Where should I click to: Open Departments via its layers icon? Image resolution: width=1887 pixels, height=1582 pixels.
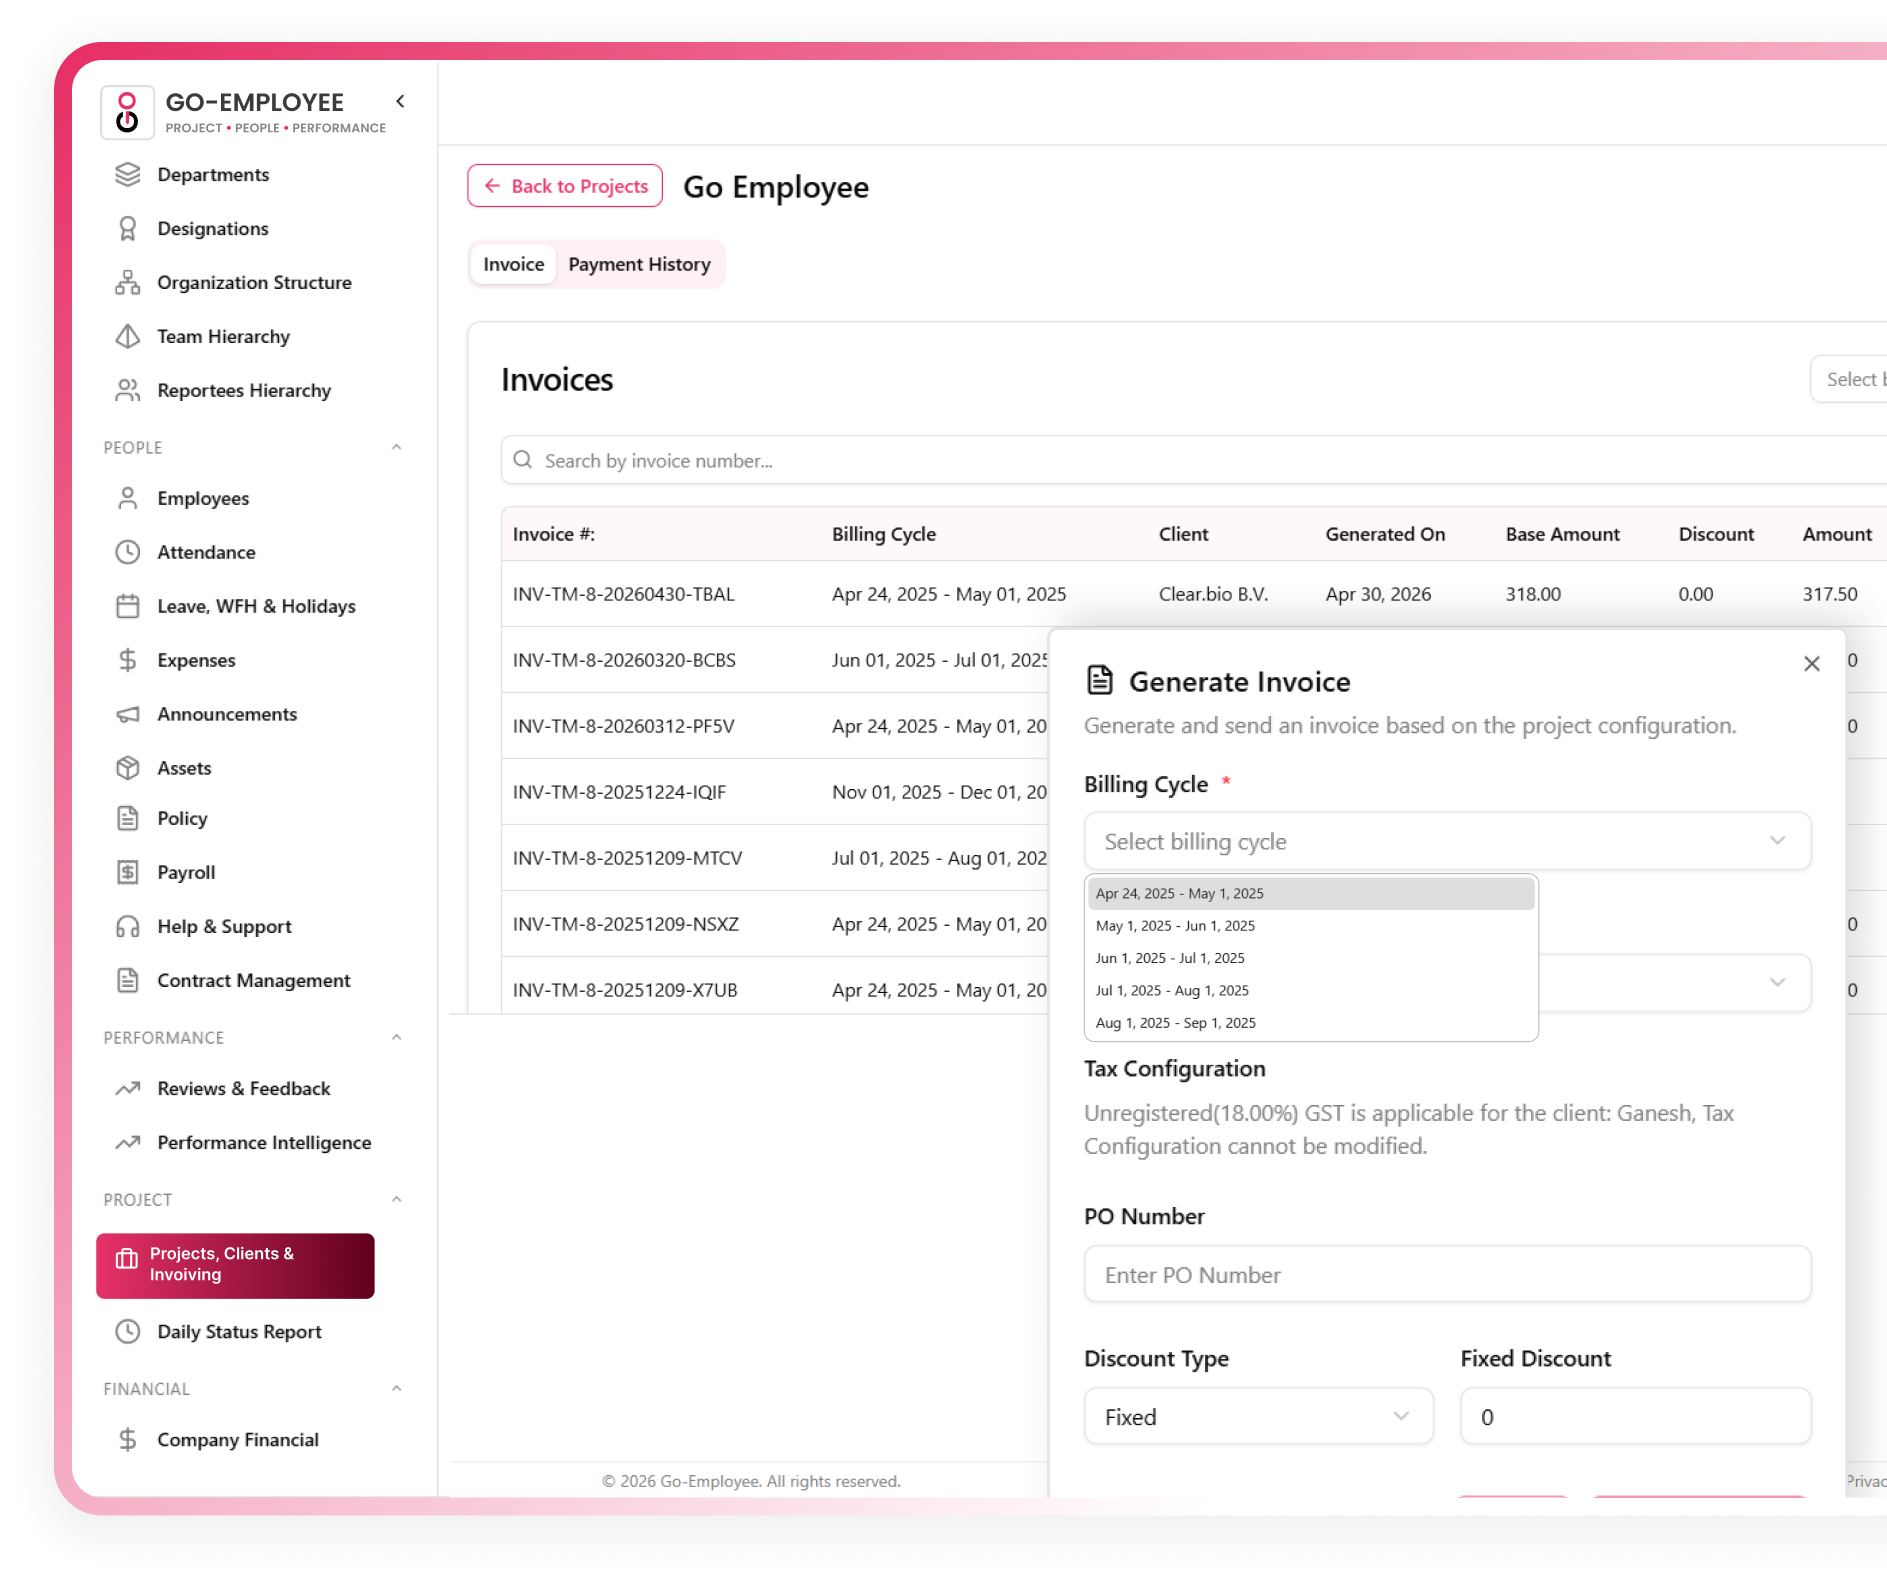tap(127, 175)
